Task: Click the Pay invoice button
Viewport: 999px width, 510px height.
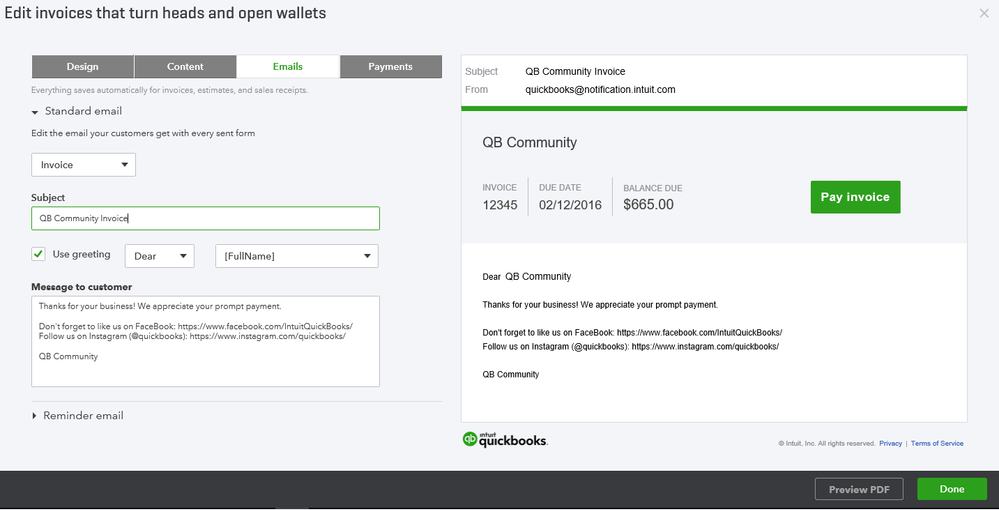Action: [x=855, y=197]
